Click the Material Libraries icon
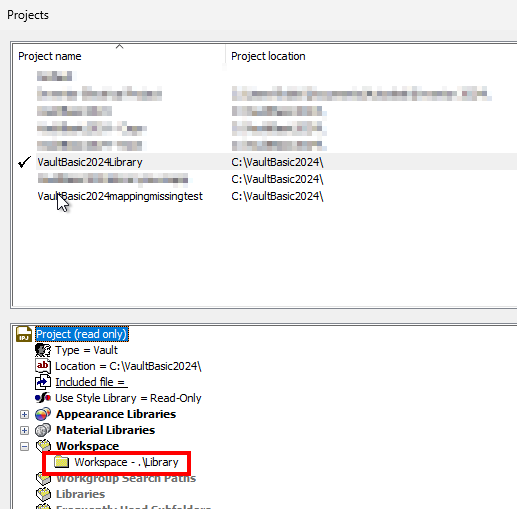Viewport: 517px width, 509px height. tap(43, 430)
